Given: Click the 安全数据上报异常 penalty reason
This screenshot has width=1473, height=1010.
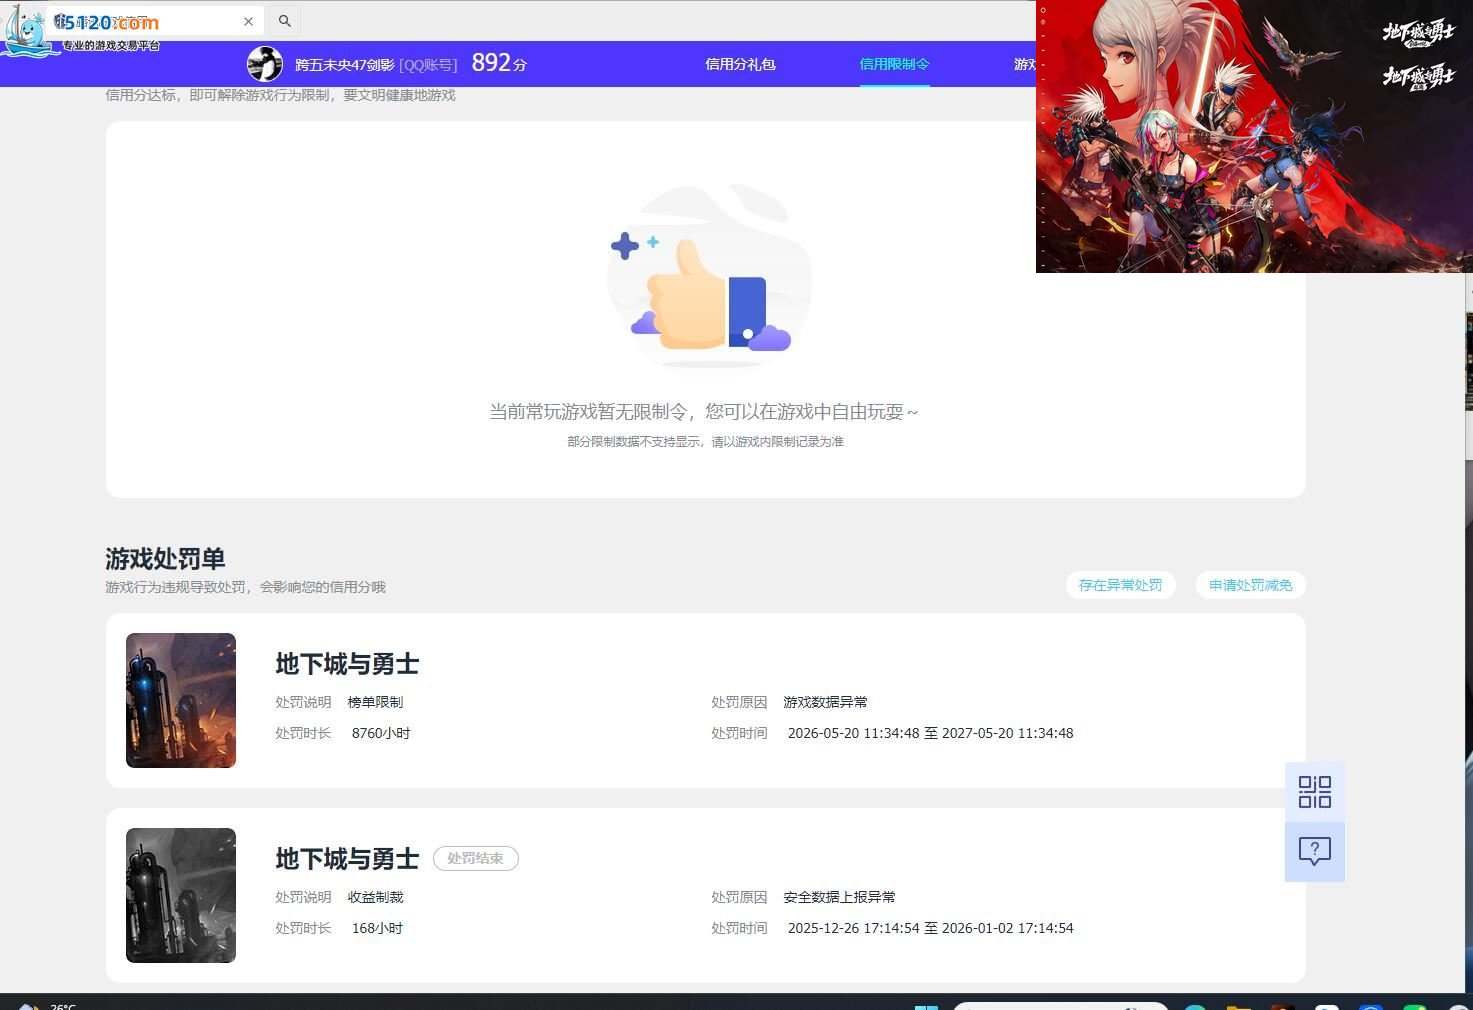Looking at the screenshot, I should tap(839, 897).
